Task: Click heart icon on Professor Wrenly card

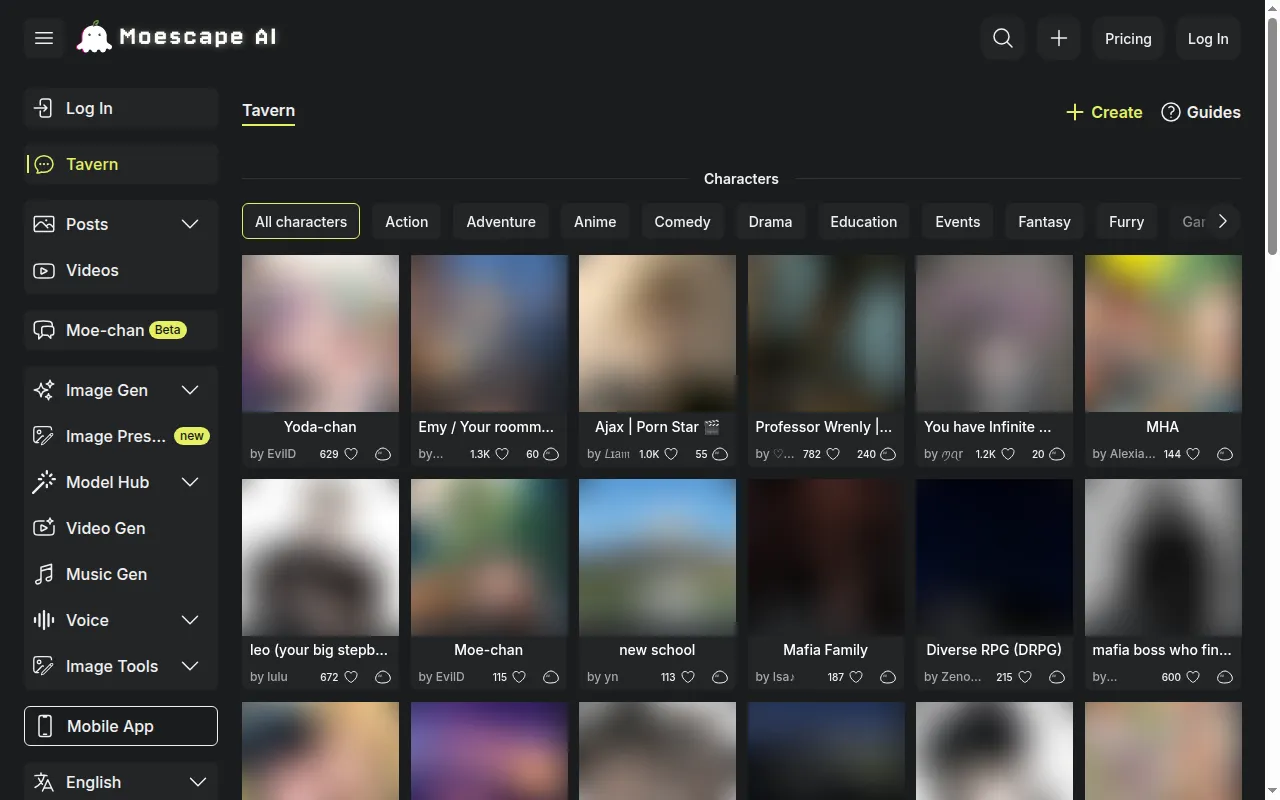Action: click(x=833, y=454)
